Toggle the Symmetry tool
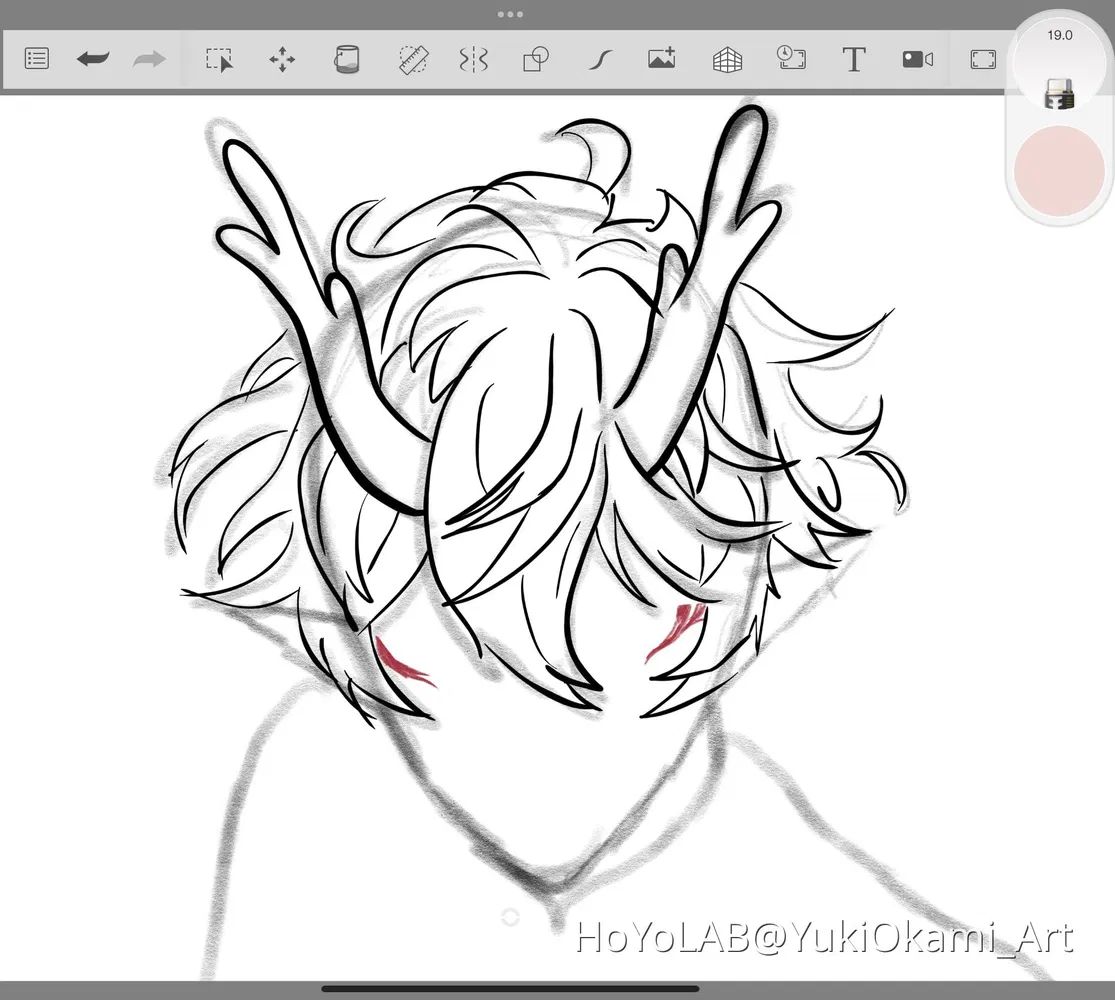 pos(474,60)
